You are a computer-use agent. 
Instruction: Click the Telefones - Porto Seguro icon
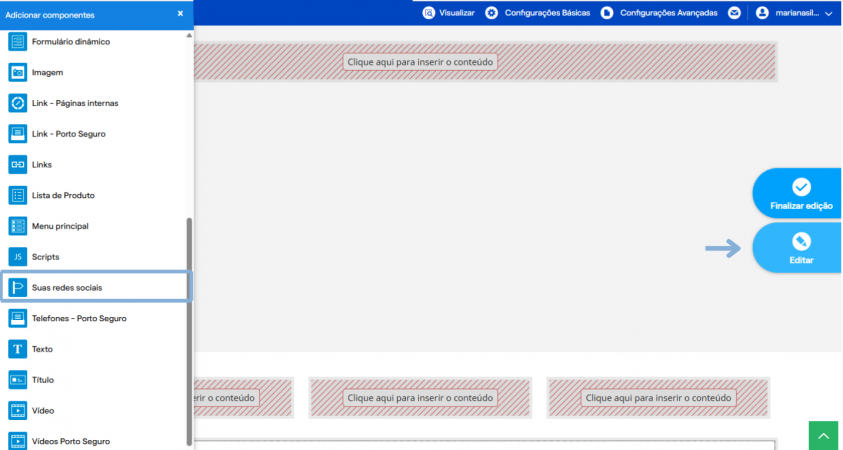point(18,318)
